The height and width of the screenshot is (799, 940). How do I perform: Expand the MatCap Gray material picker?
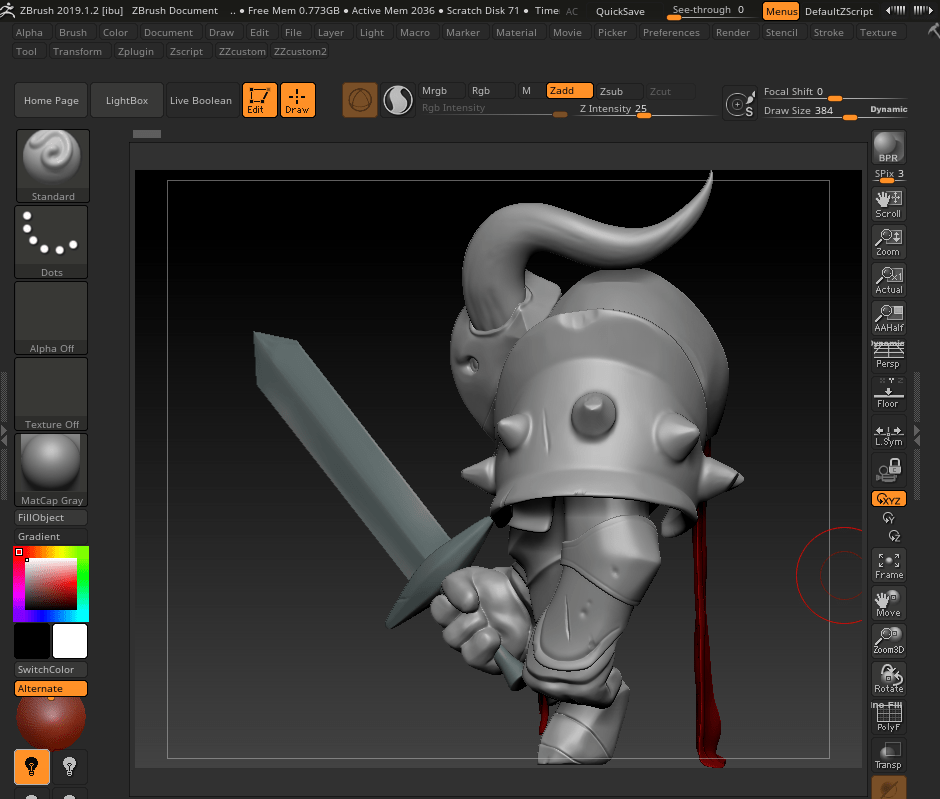53,469
